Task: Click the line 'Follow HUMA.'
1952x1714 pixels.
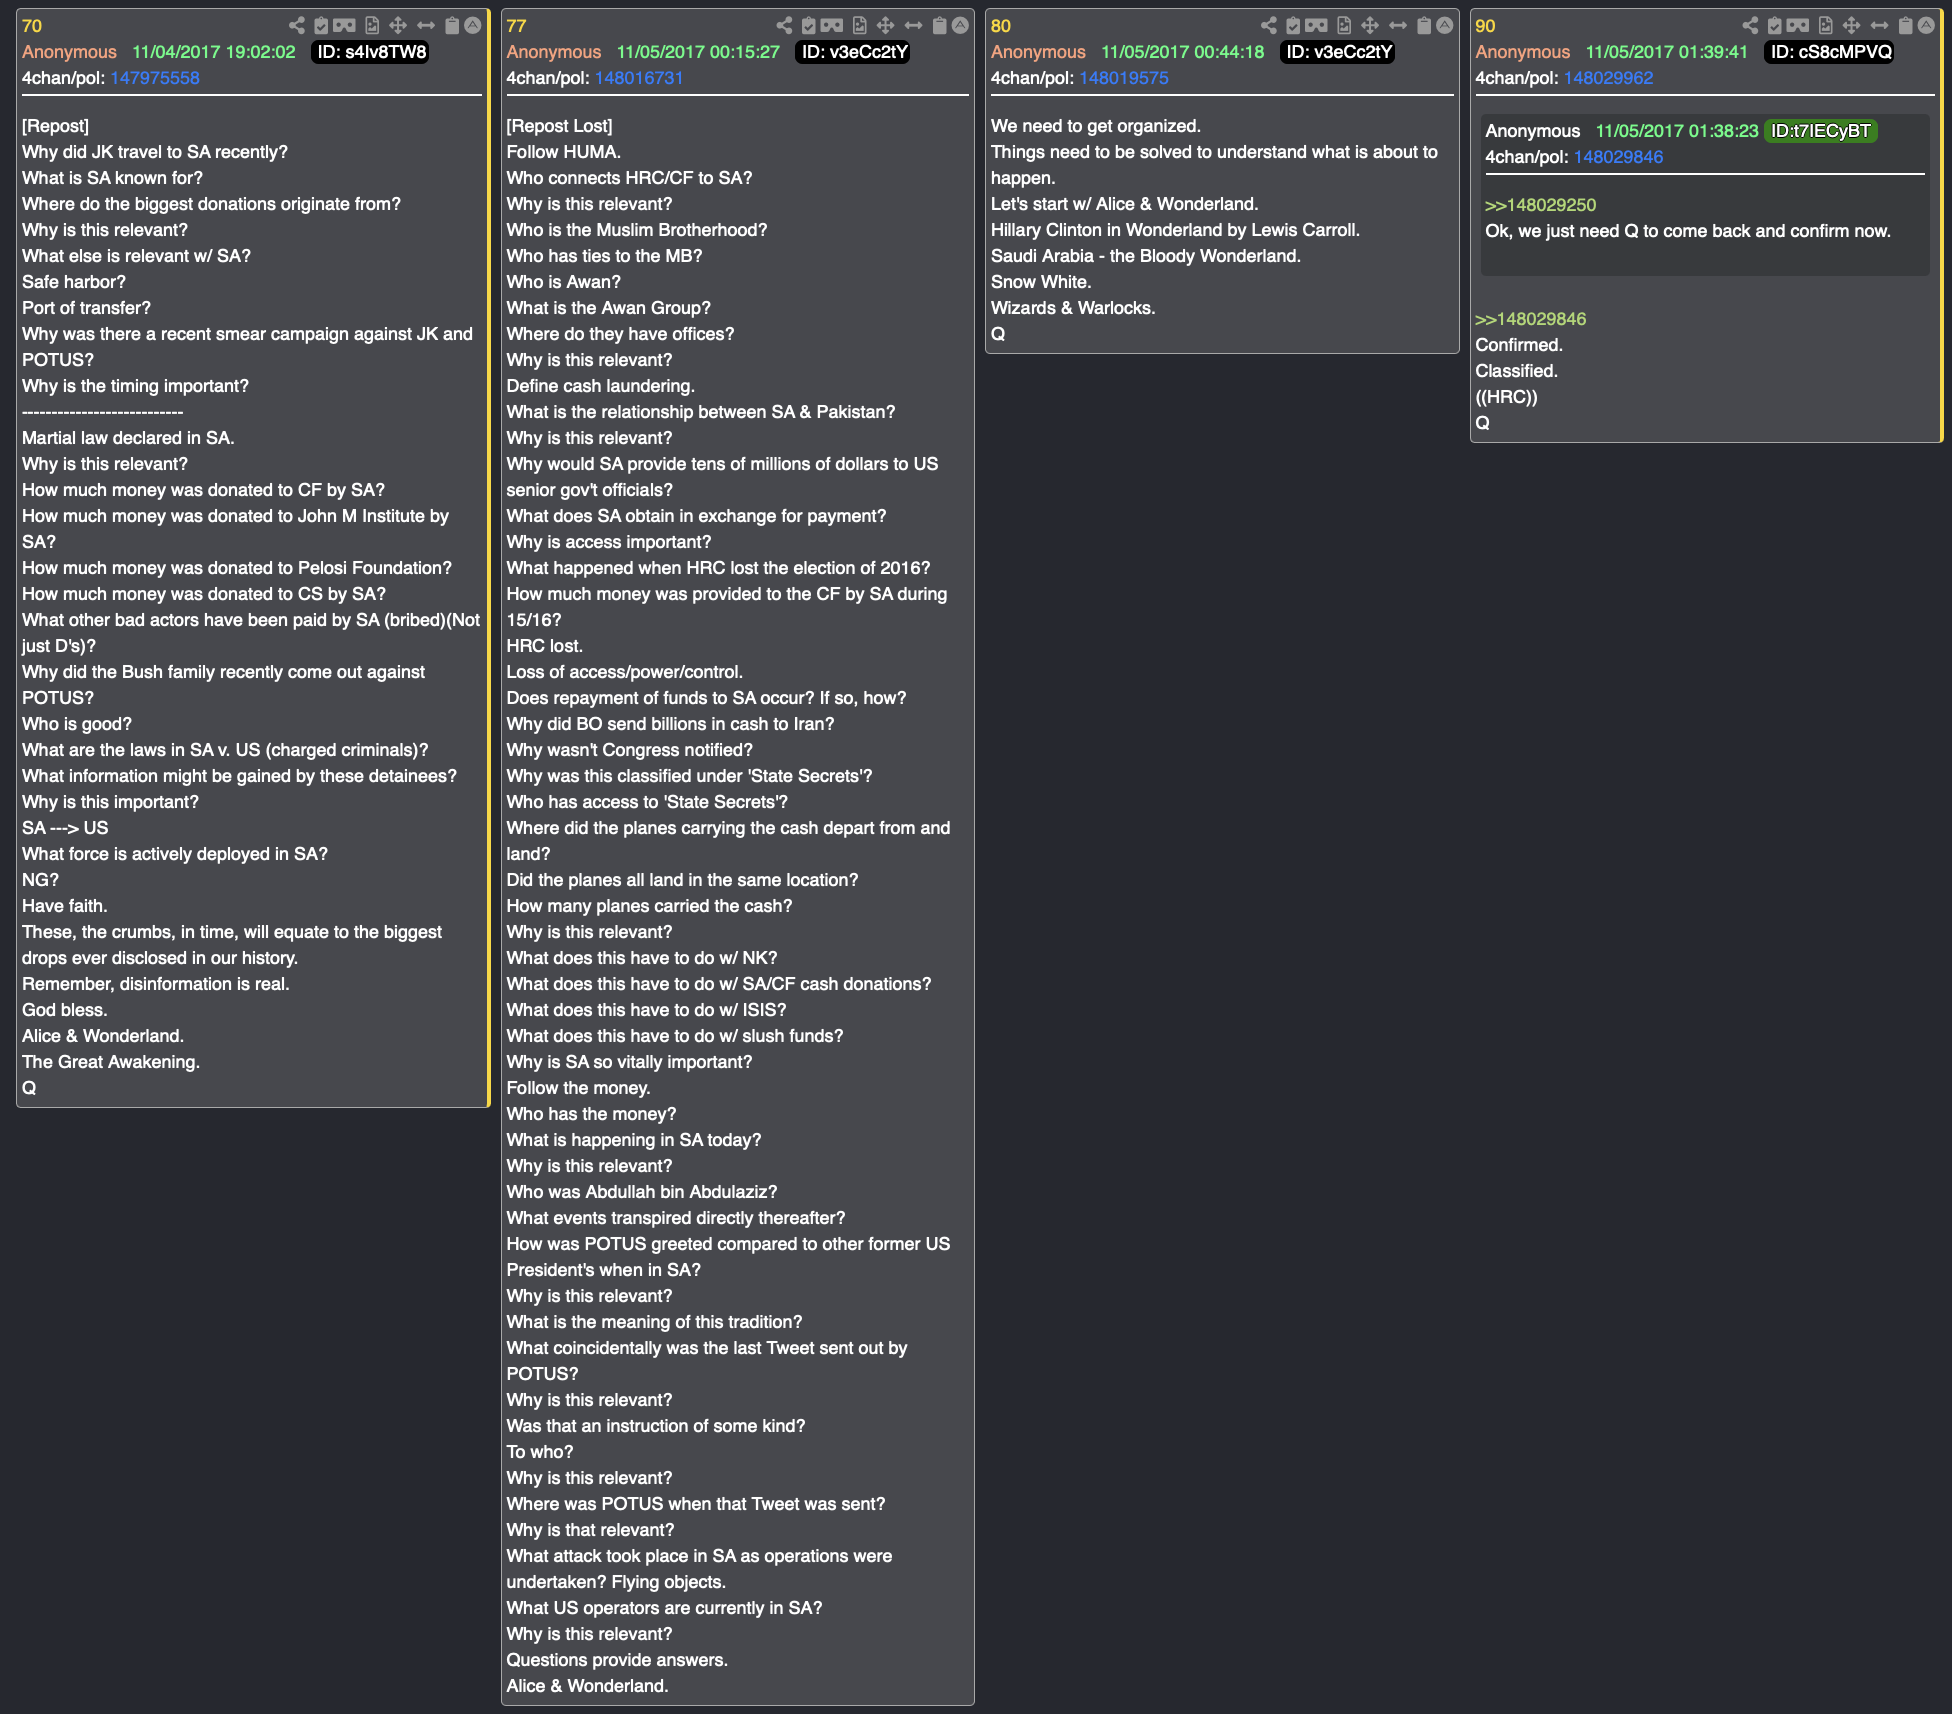Action: tap(564, 152)
